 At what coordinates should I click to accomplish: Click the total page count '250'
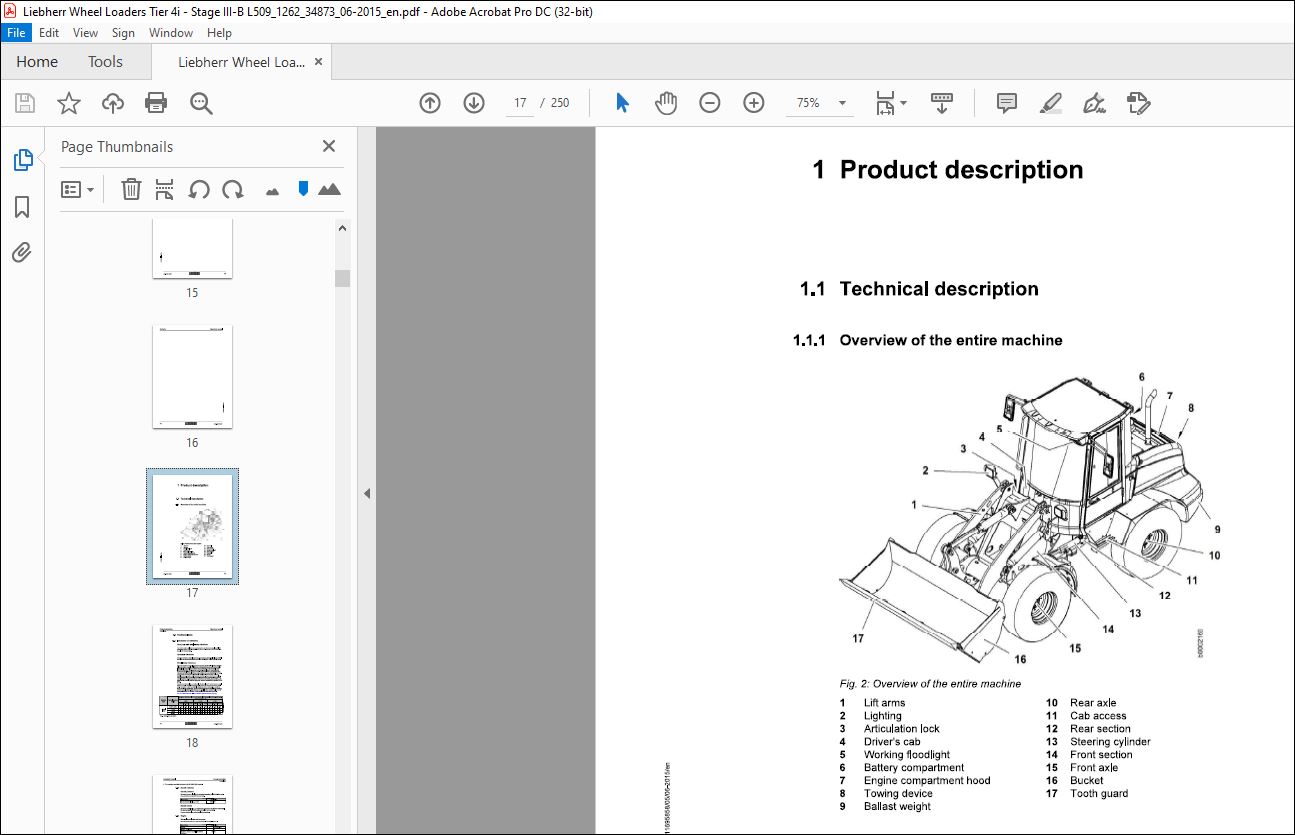coord(560,103)
